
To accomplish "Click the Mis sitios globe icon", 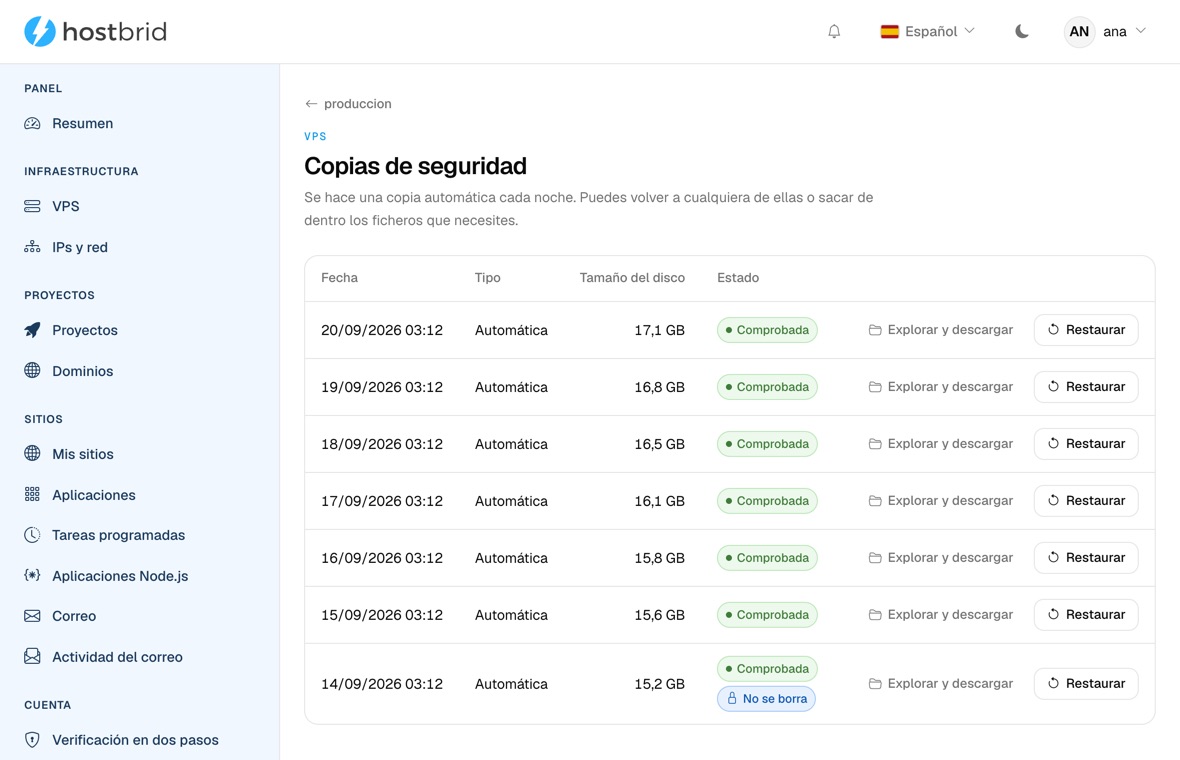I will click(x=32, y=453).
